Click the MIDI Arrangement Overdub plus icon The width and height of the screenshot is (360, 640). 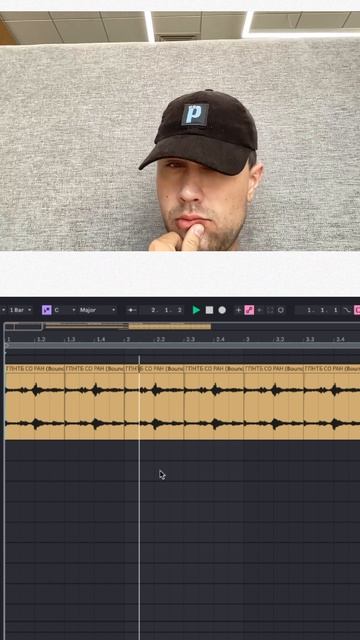[x=238, y=310]
